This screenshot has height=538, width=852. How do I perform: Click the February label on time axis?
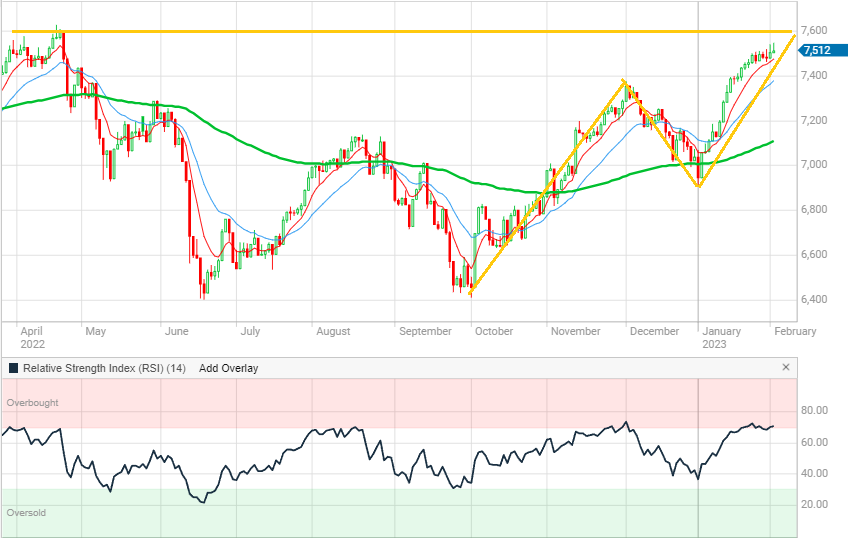[x=795, y=331]
